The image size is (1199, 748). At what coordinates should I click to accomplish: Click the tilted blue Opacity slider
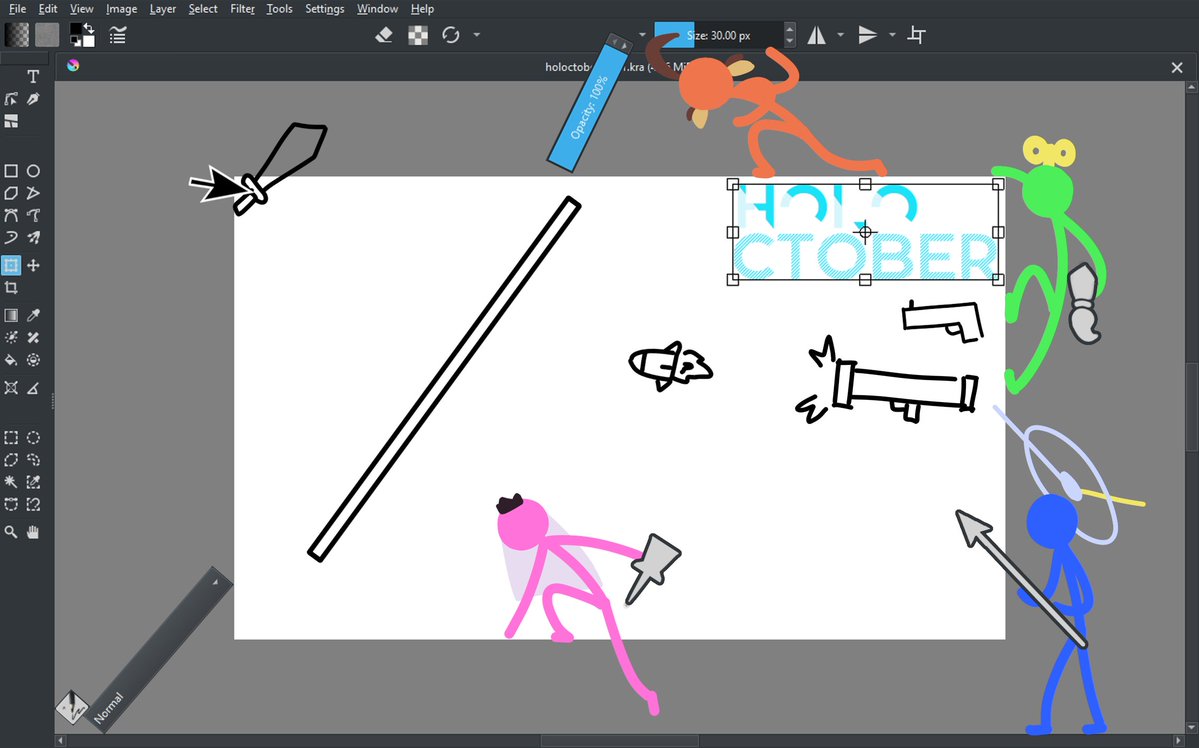(x=587, y=106)
